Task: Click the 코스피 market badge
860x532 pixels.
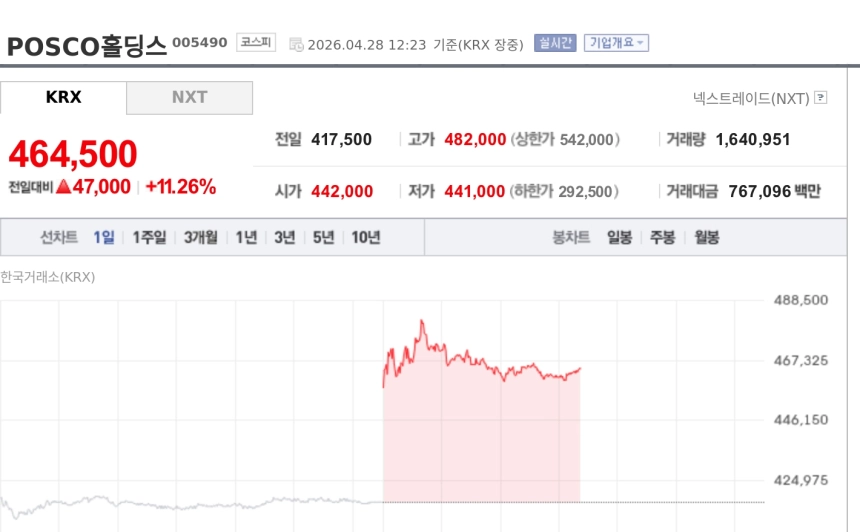Action: tap(256, 43)
